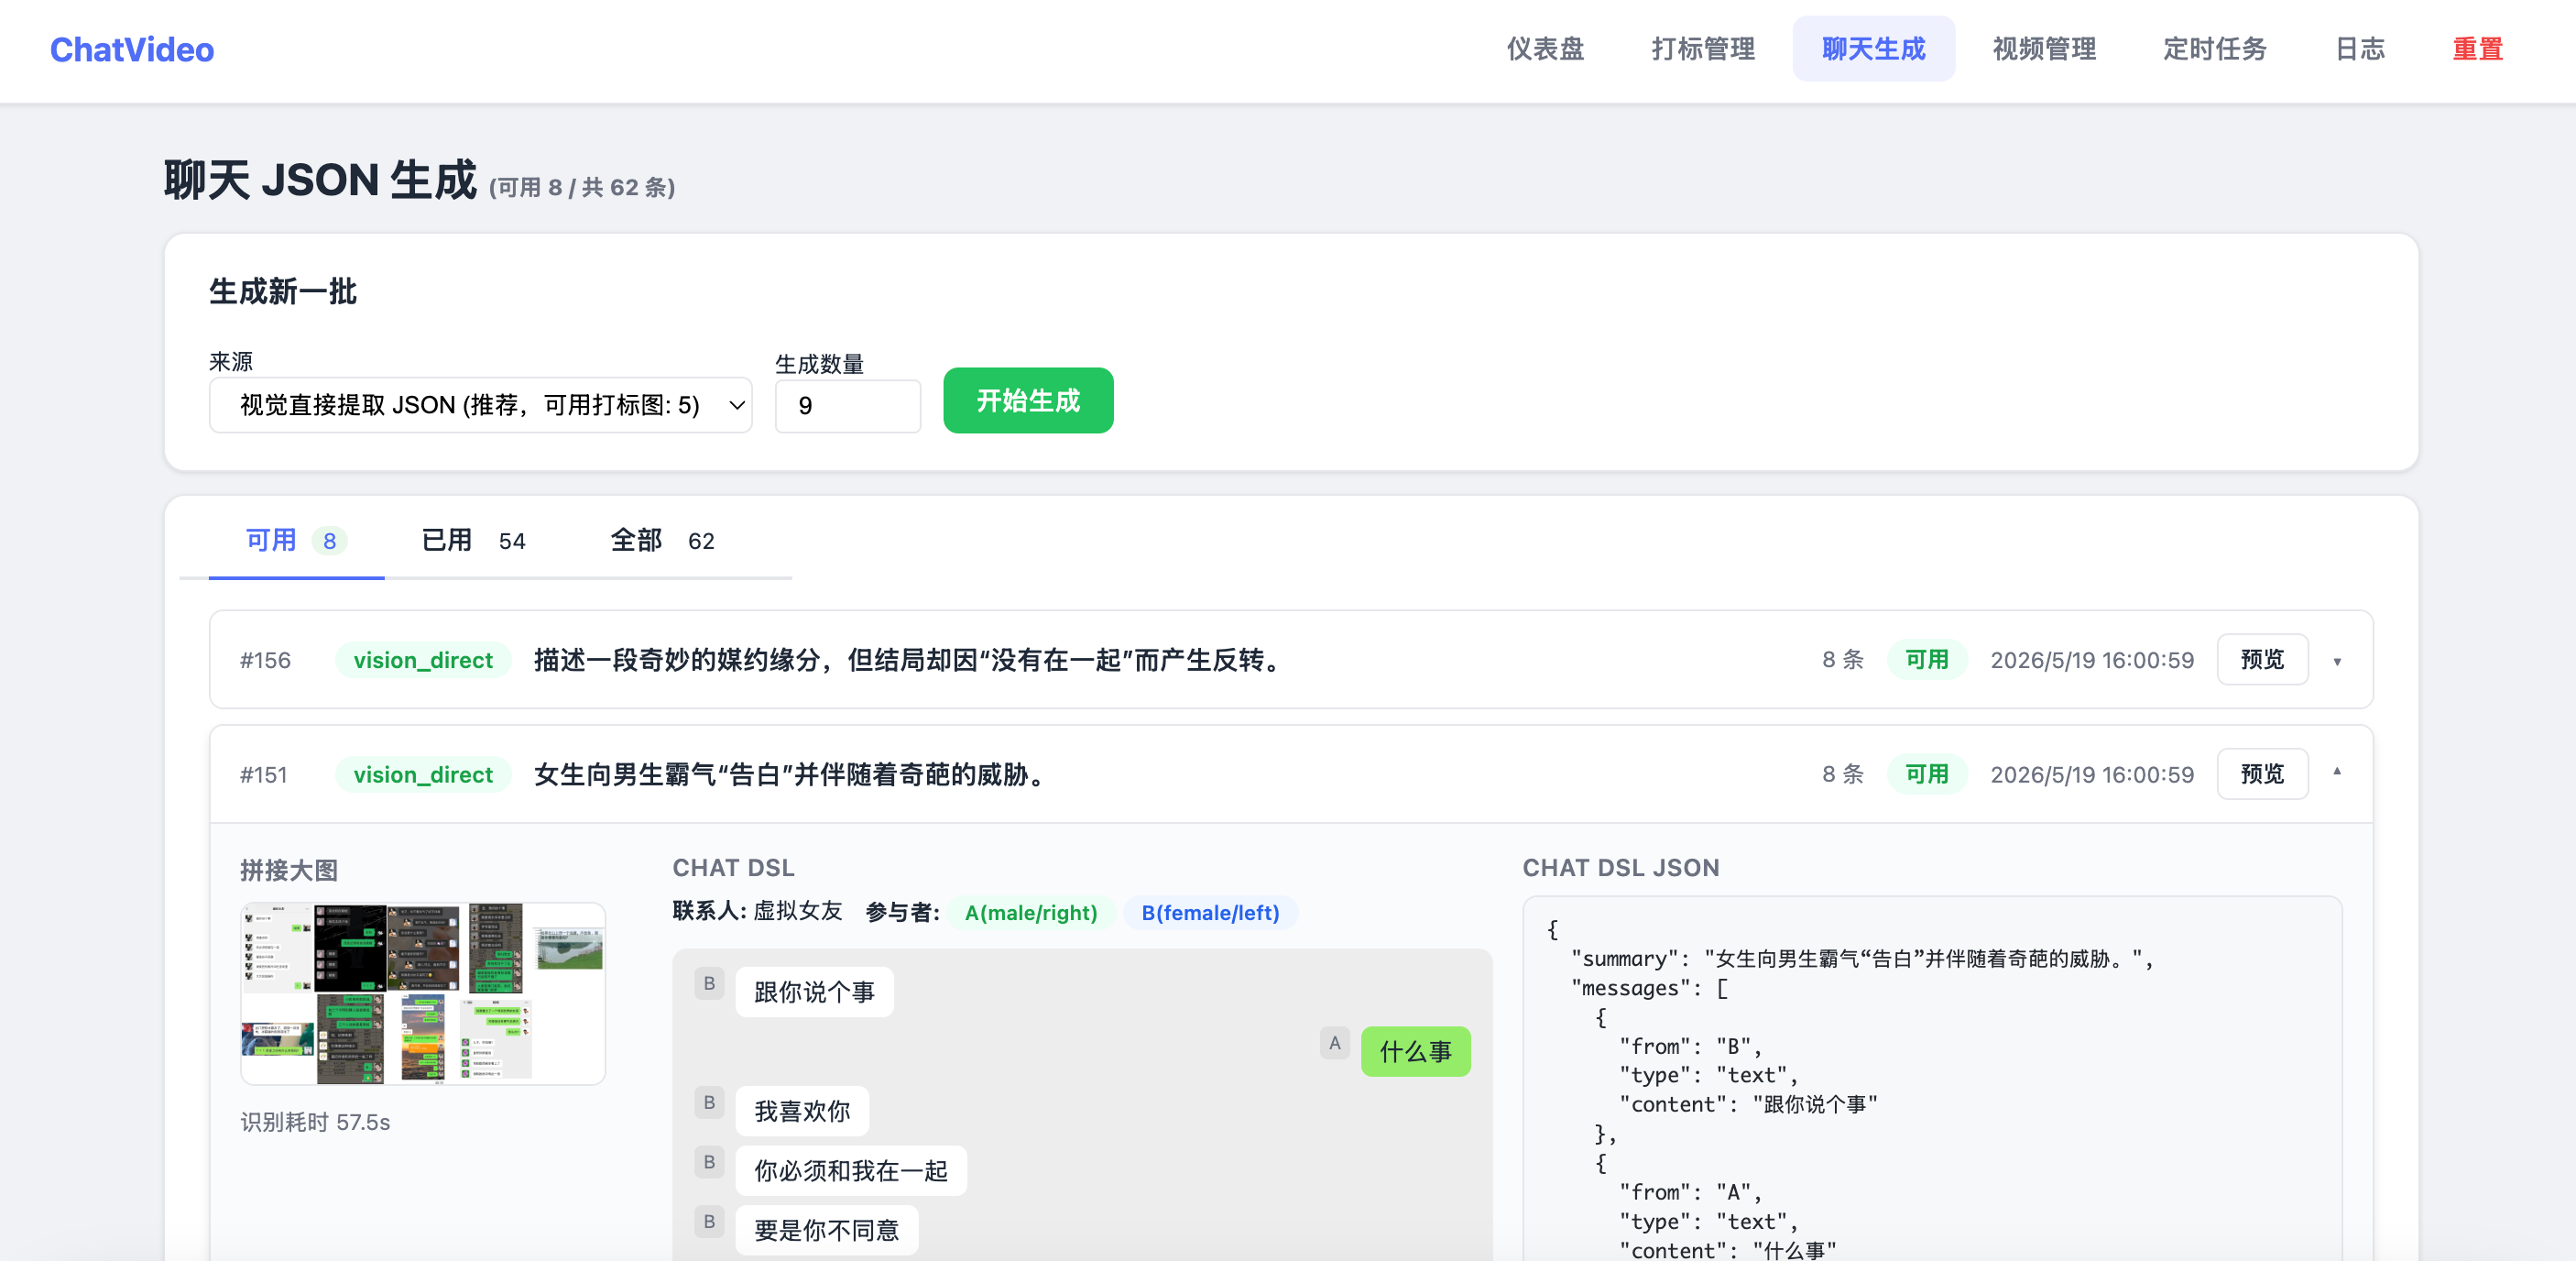Open the 来源 source dropdown
Image resolution: width=2576 pixels, height=1261 pixels.
tap(480, 405)
